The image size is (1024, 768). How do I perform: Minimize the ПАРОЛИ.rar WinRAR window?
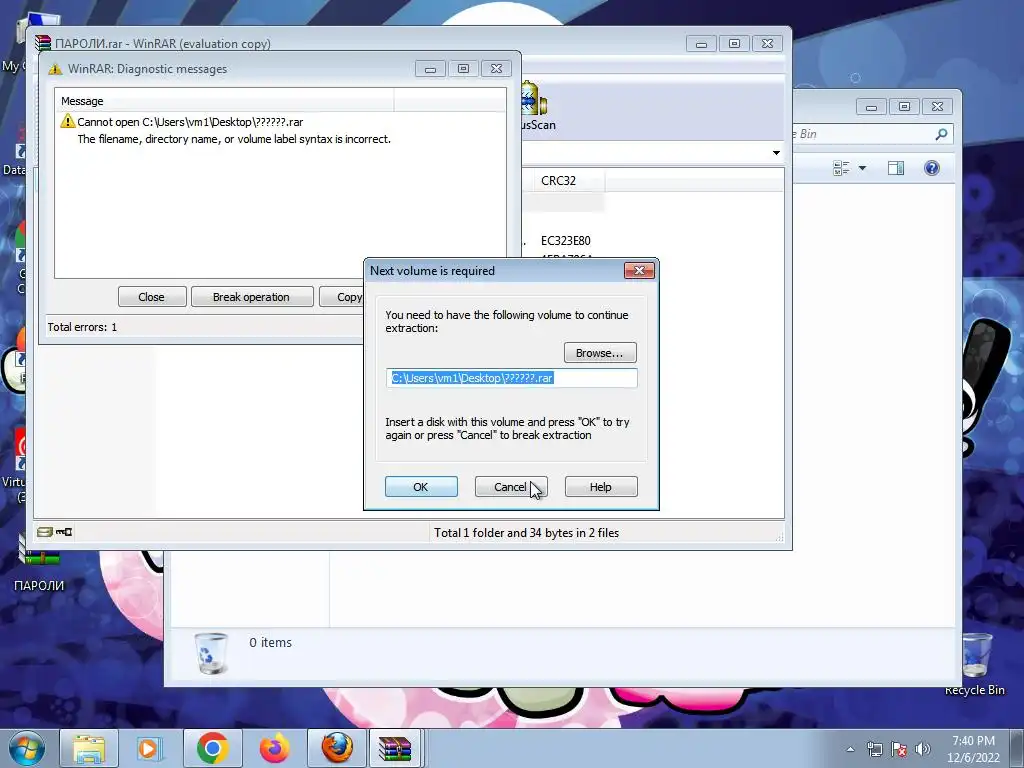701,44
